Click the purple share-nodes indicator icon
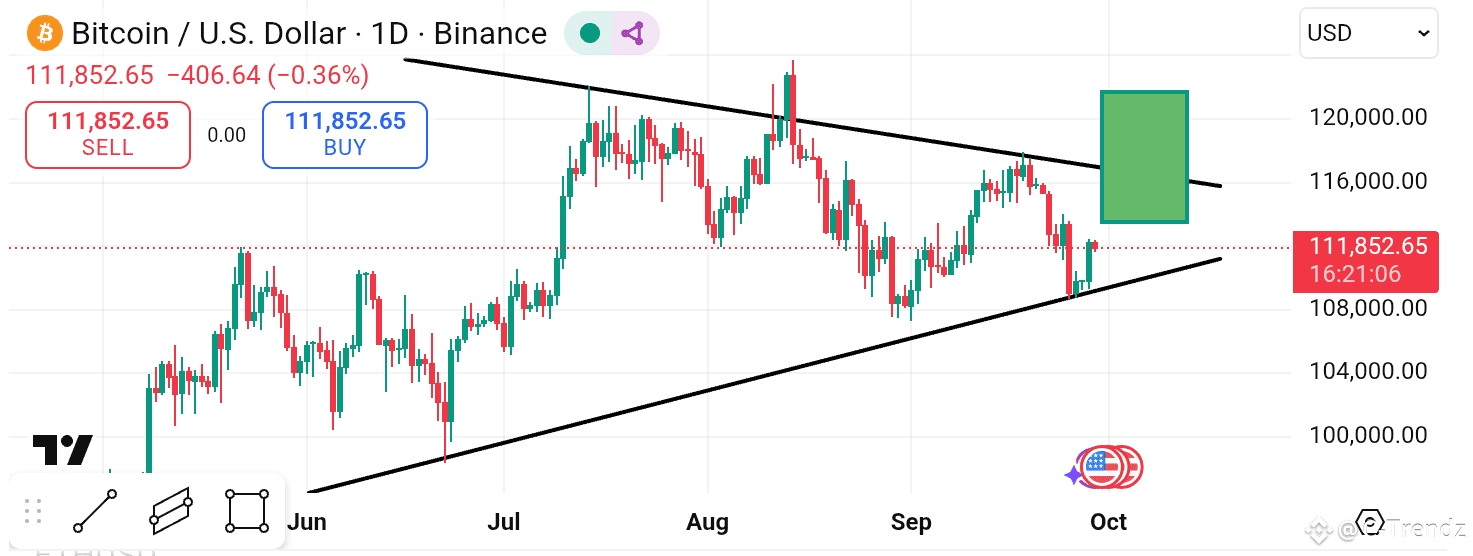 (632, 33)
